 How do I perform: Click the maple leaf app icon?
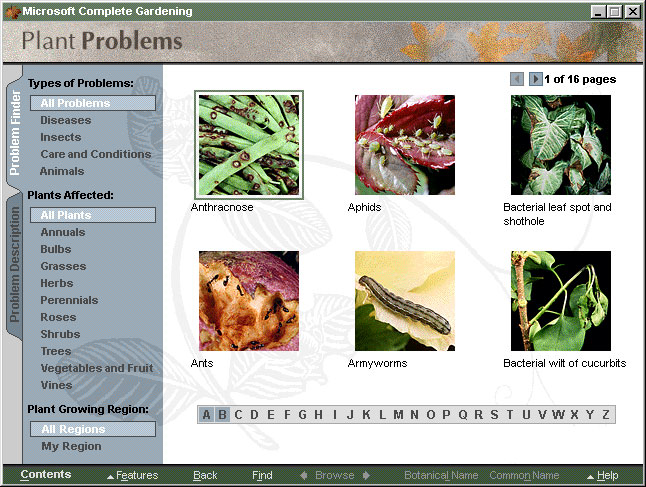[x=12, y=12]
